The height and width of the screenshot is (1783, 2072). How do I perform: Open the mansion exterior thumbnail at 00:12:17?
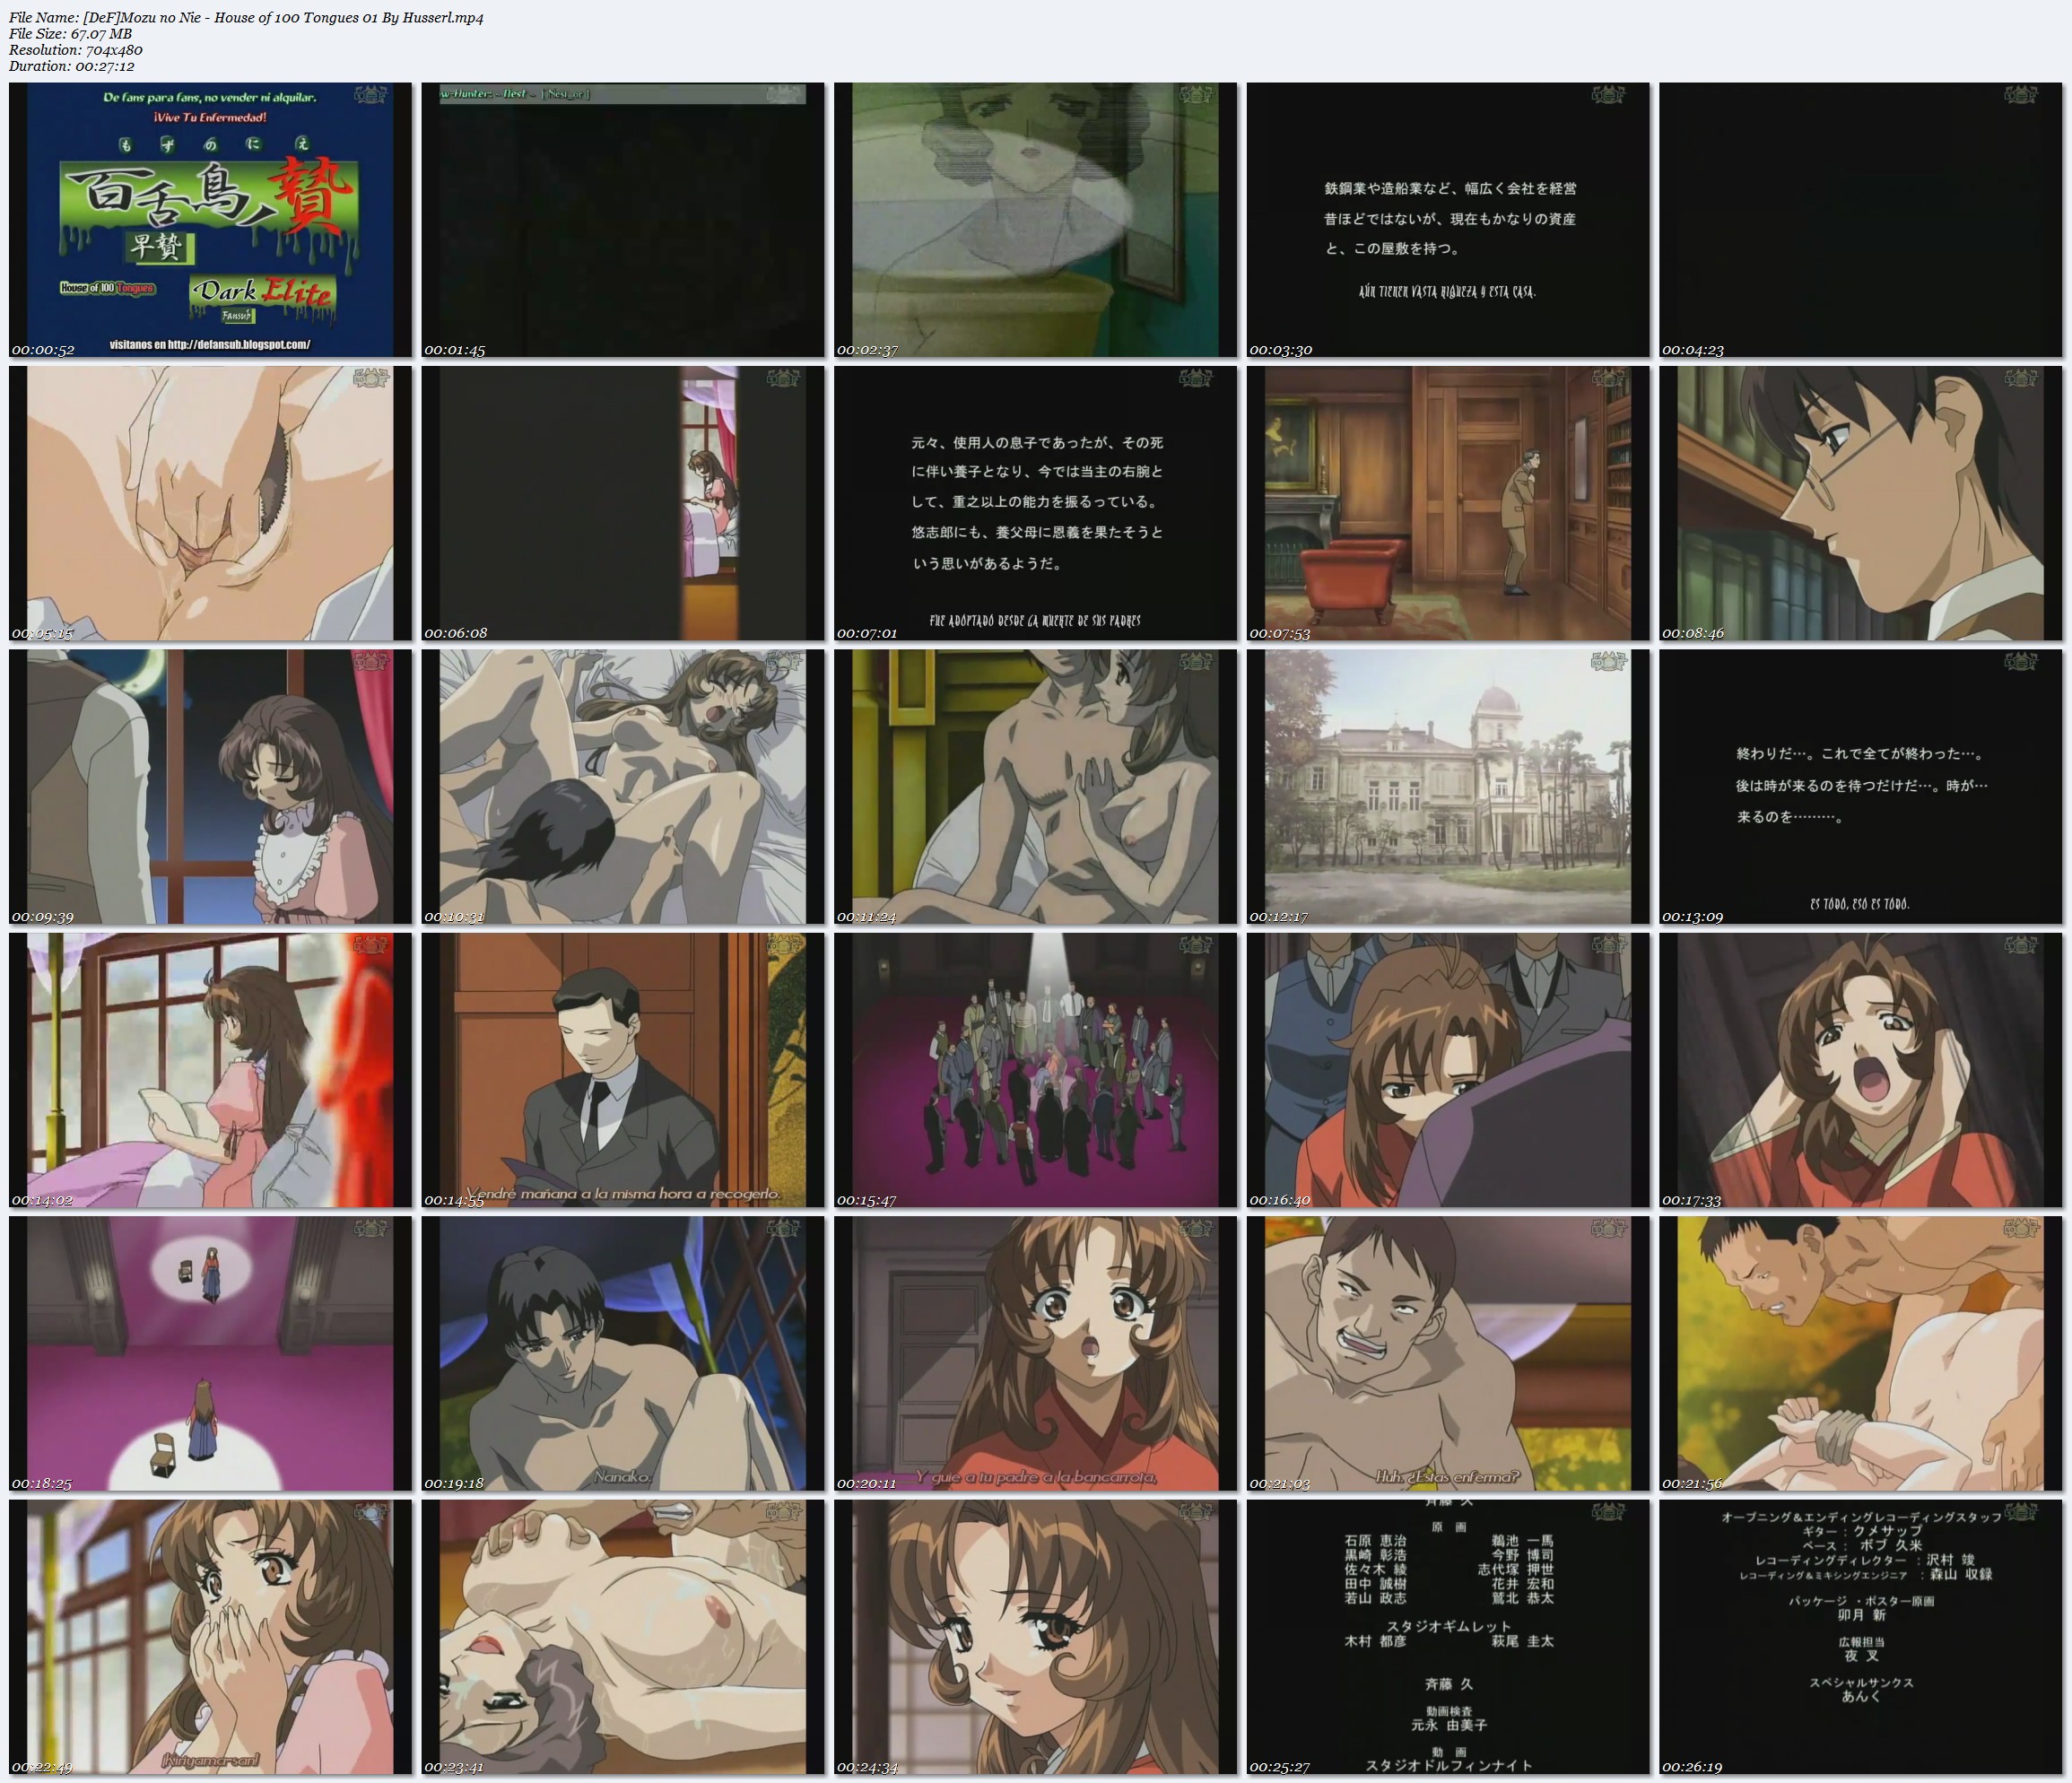click(1448, 787)
